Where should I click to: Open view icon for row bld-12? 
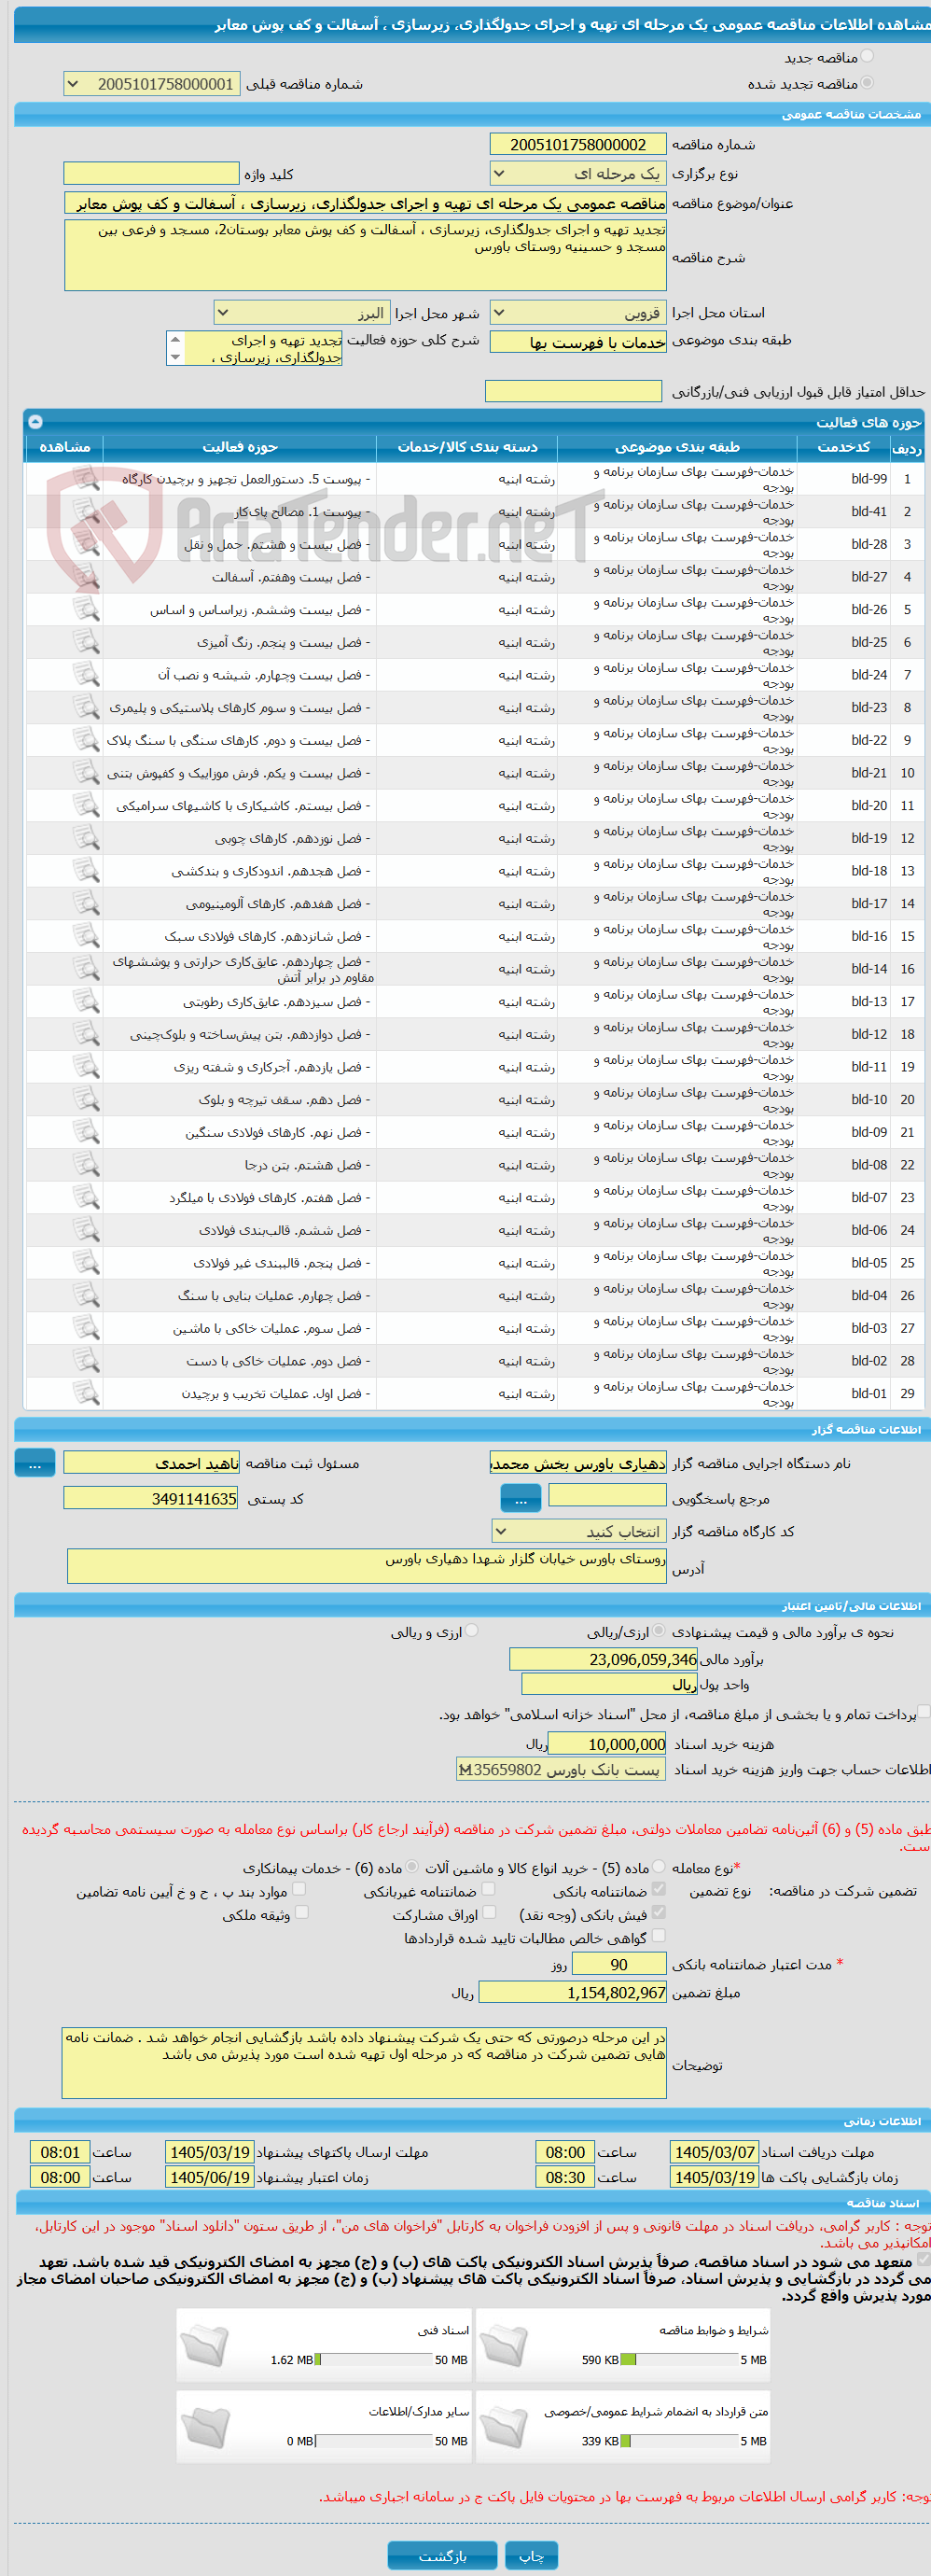click(x=87, y=1034)
